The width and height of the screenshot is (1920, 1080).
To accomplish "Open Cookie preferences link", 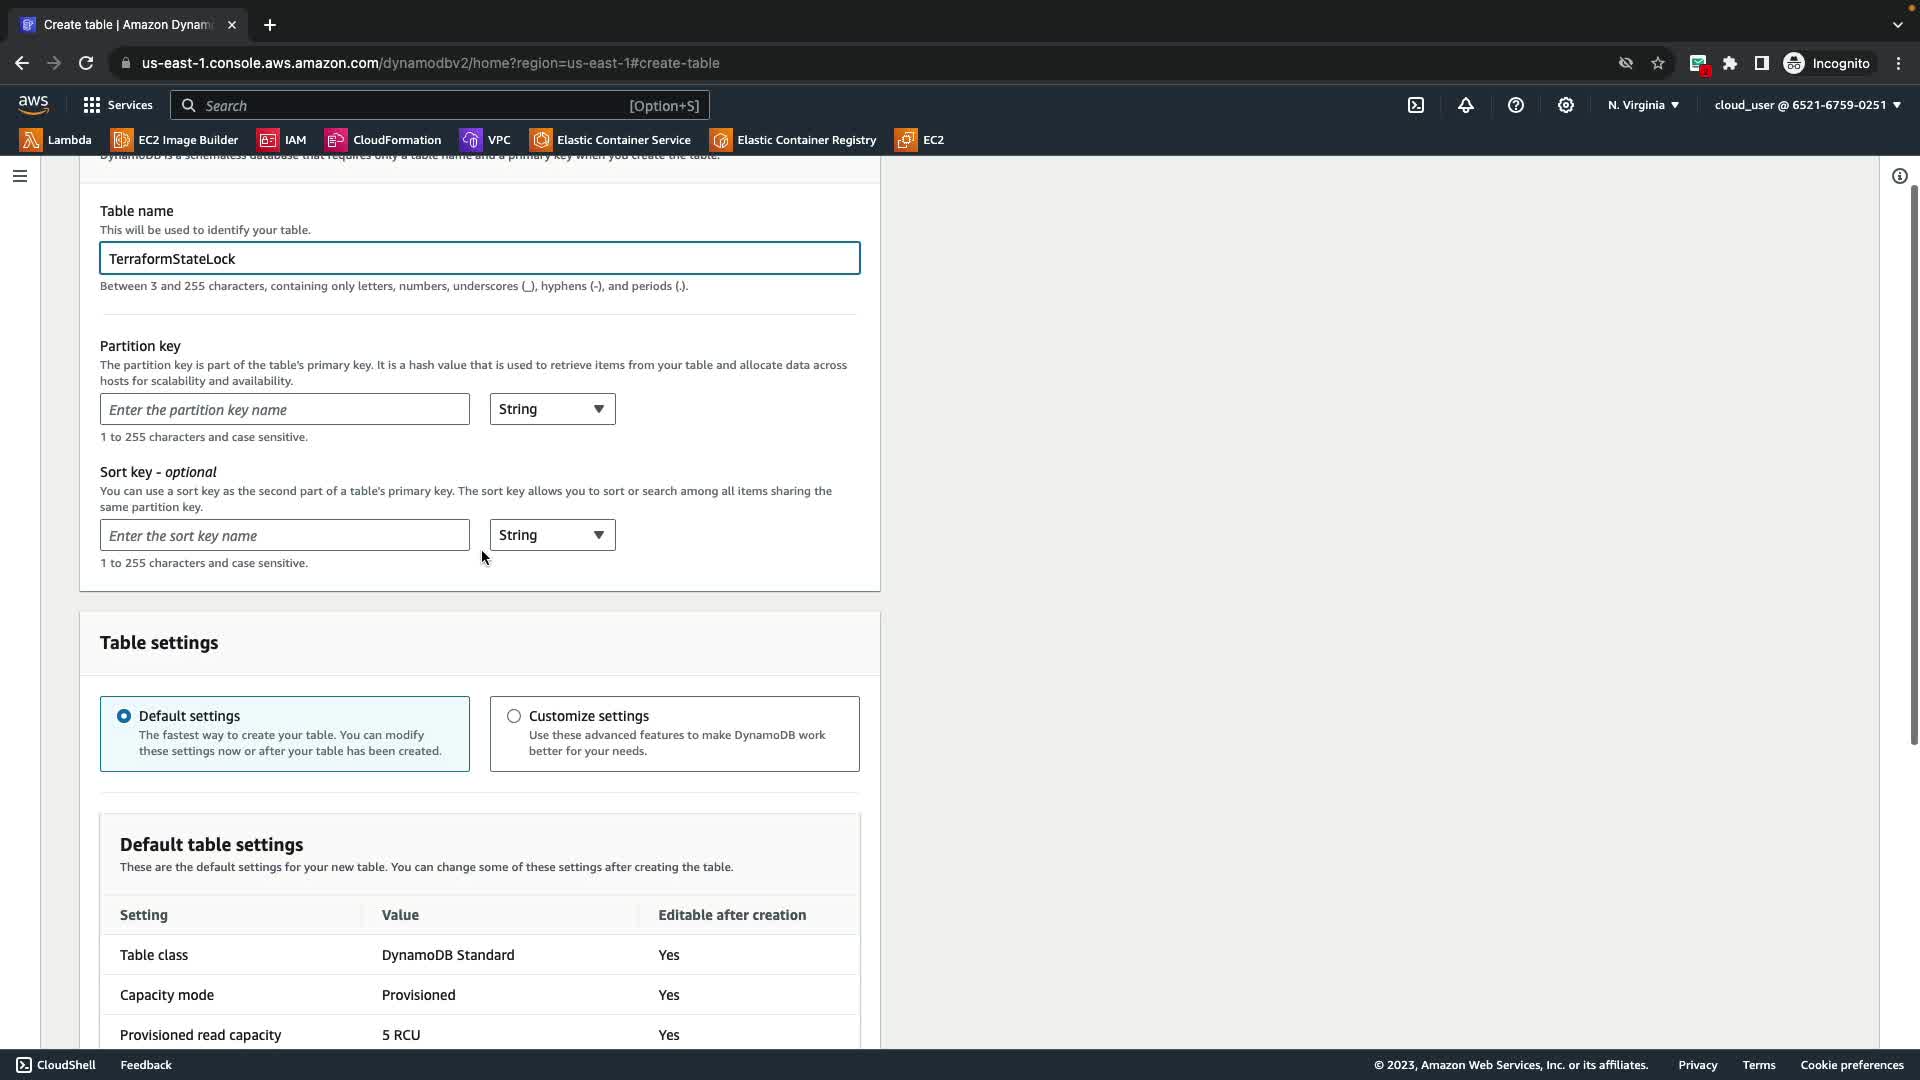I will (x=1851, y=1065).
